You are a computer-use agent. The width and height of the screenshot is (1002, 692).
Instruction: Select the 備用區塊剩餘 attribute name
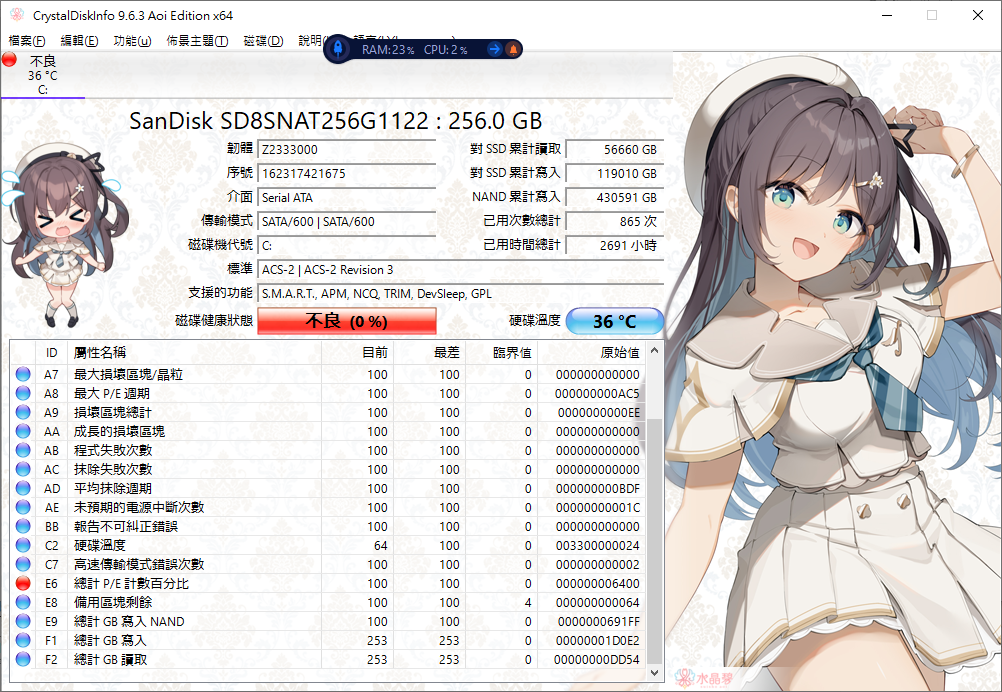point(113,603)
